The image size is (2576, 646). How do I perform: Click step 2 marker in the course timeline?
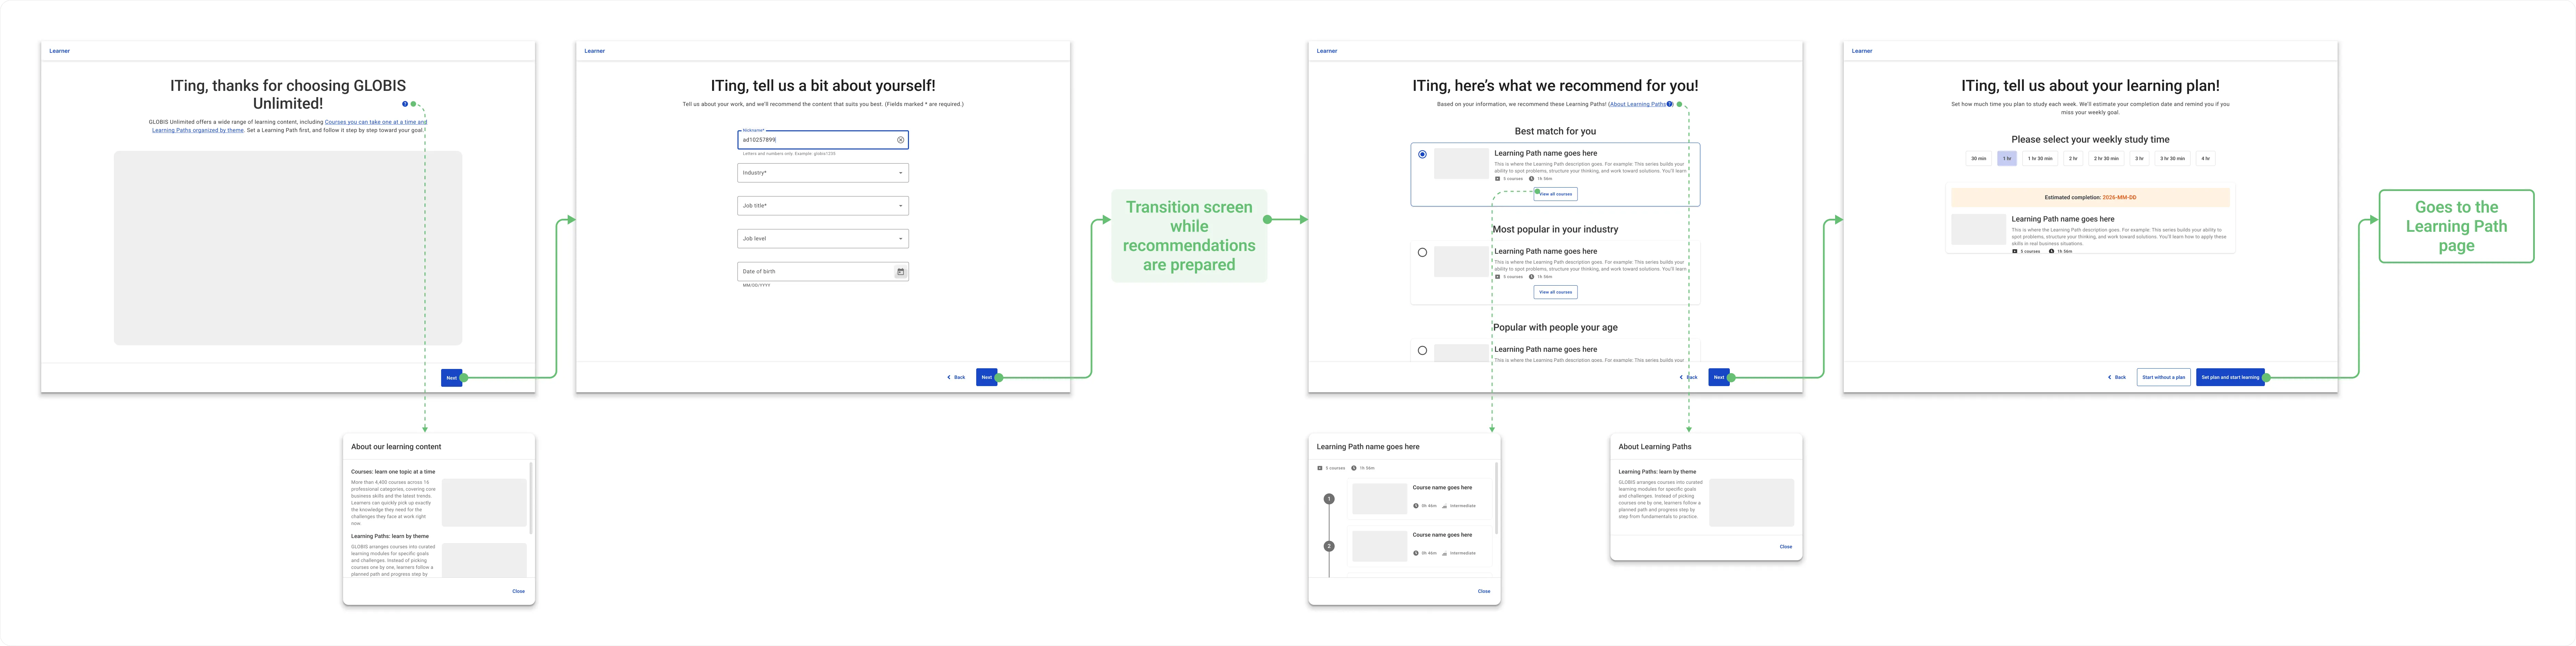tap(1329, 546)
